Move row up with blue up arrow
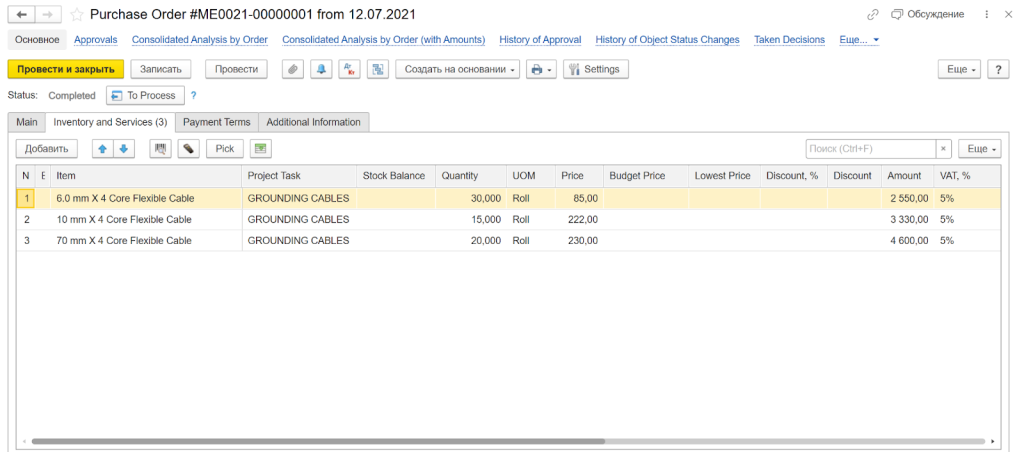The height and width of the screenshot is (452, 1024). point(102,149)
